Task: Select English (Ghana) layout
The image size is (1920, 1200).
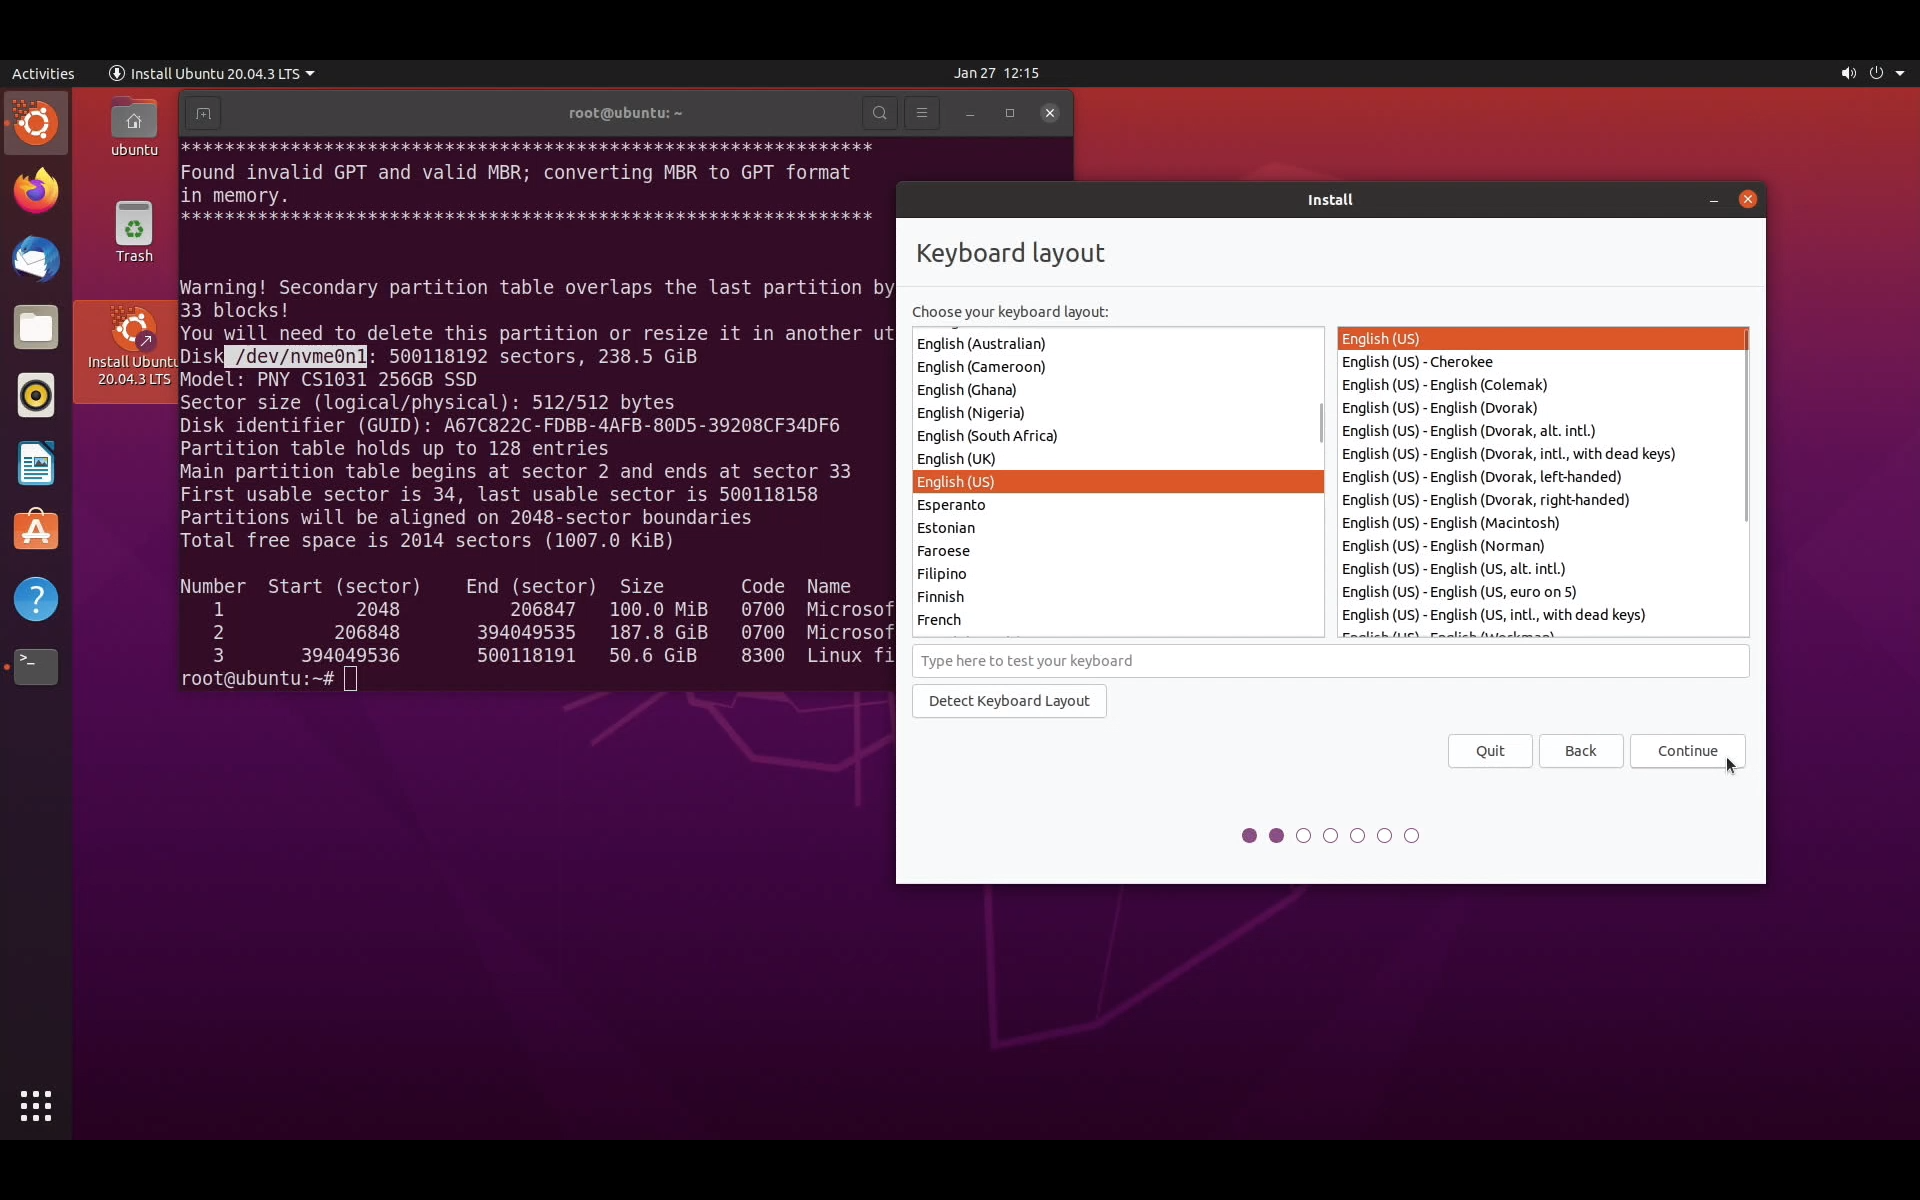Action: [x=1118, y=390]
